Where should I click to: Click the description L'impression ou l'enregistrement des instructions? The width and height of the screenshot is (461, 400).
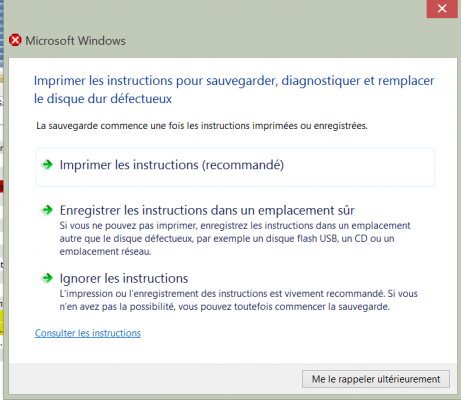pyautogui.click(x=238, y=300)
